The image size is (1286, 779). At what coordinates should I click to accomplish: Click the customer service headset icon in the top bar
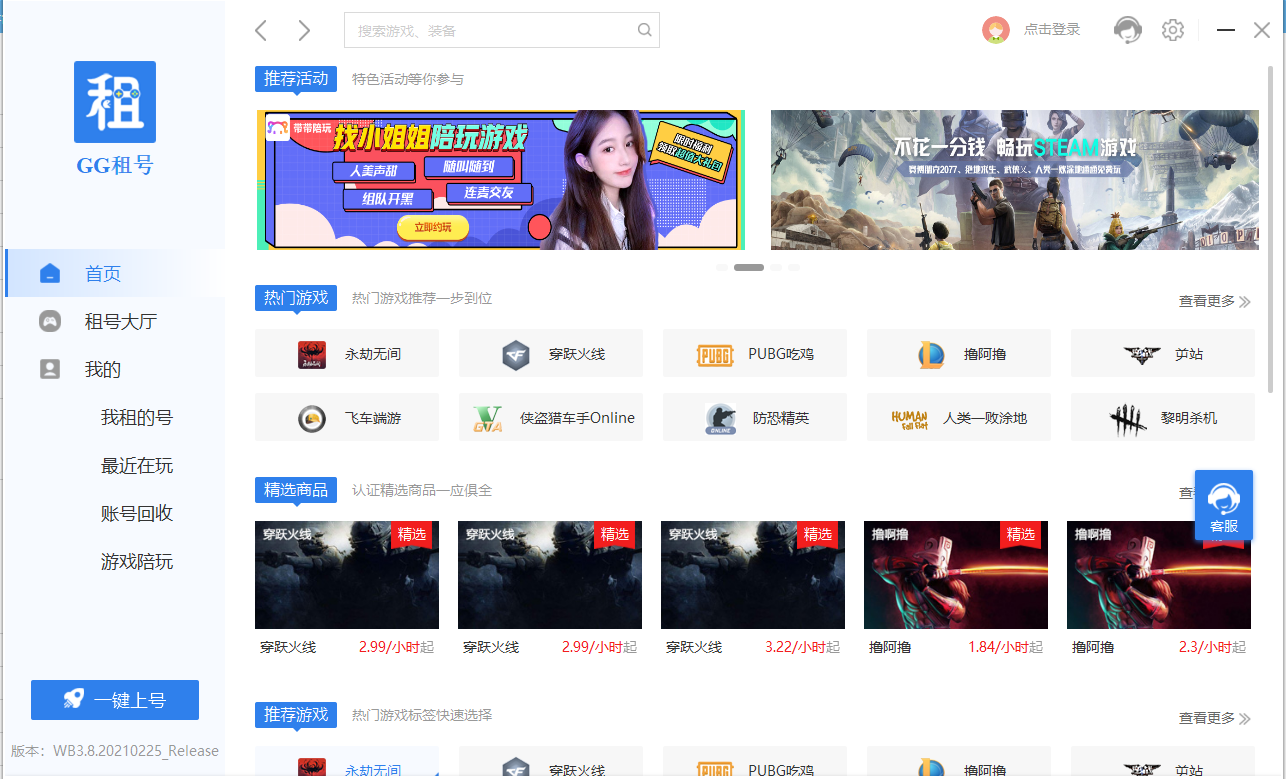1128,30
